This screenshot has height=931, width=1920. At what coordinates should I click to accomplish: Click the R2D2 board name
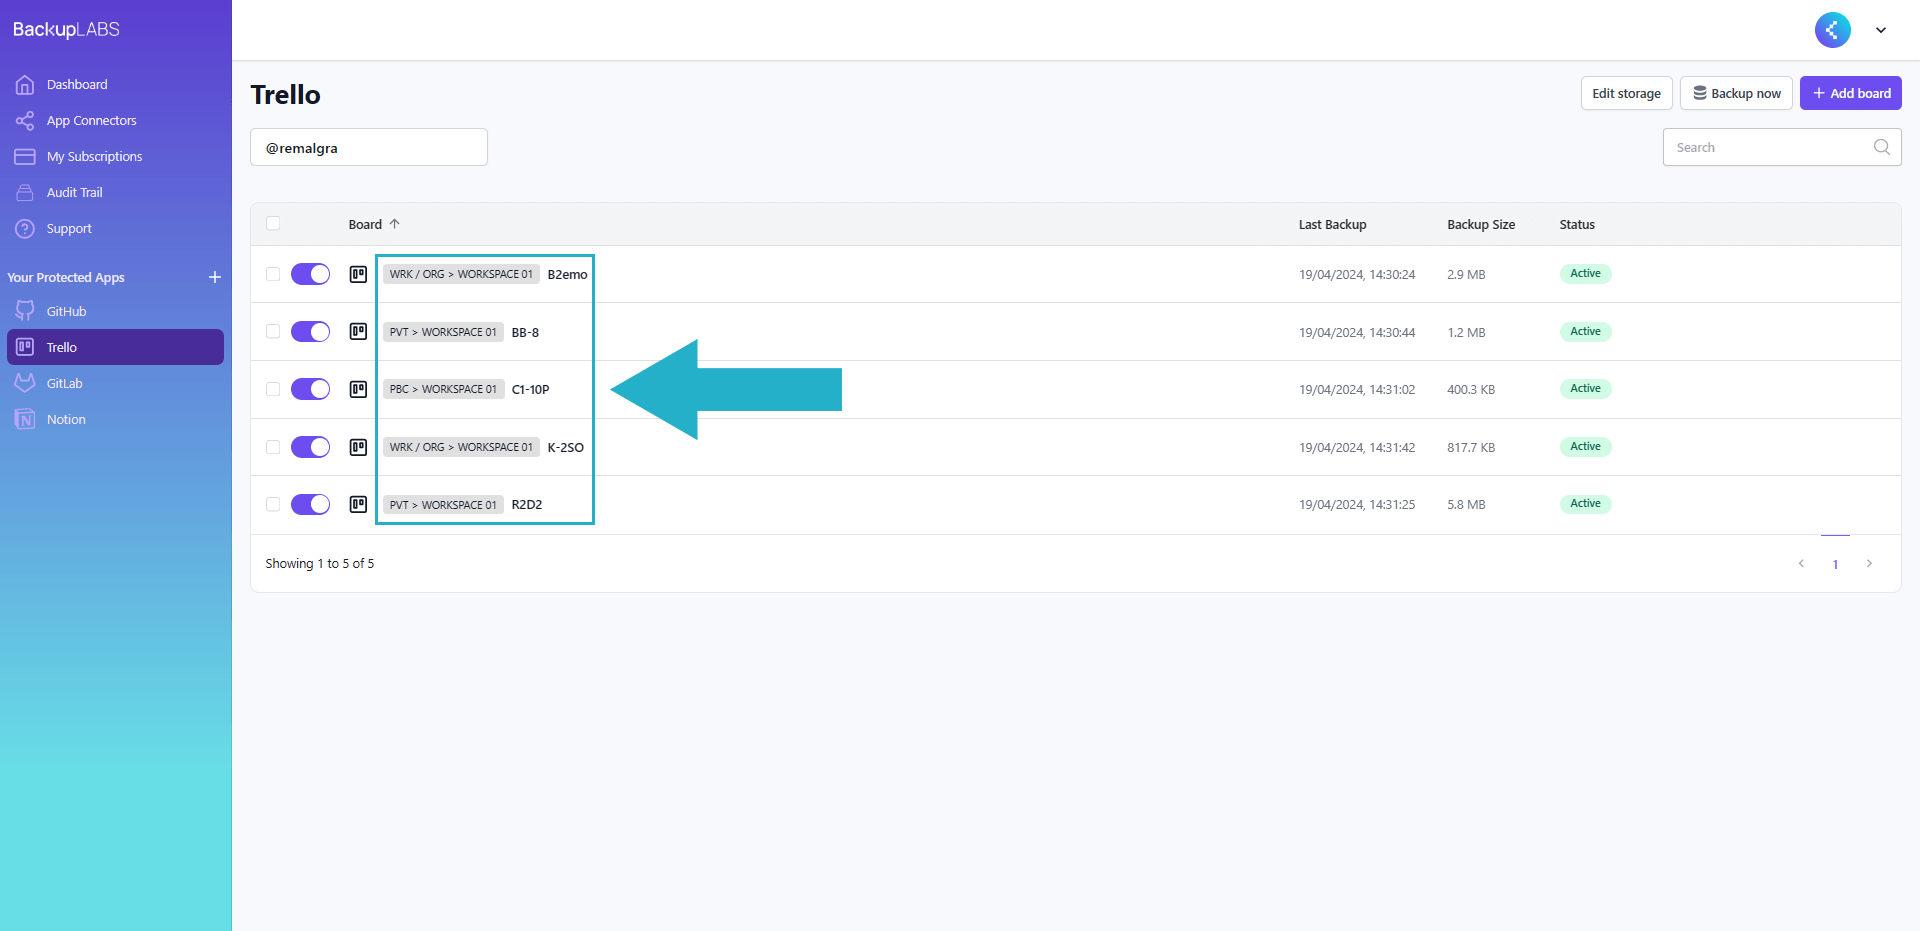tap(527, 504)
